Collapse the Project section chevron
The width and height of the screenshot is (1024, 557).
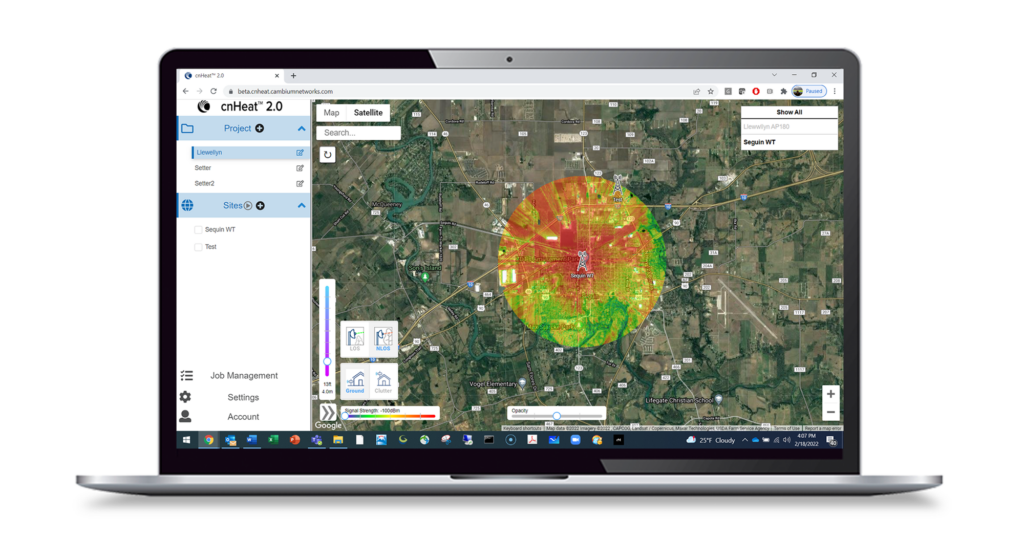click(301, 129)
